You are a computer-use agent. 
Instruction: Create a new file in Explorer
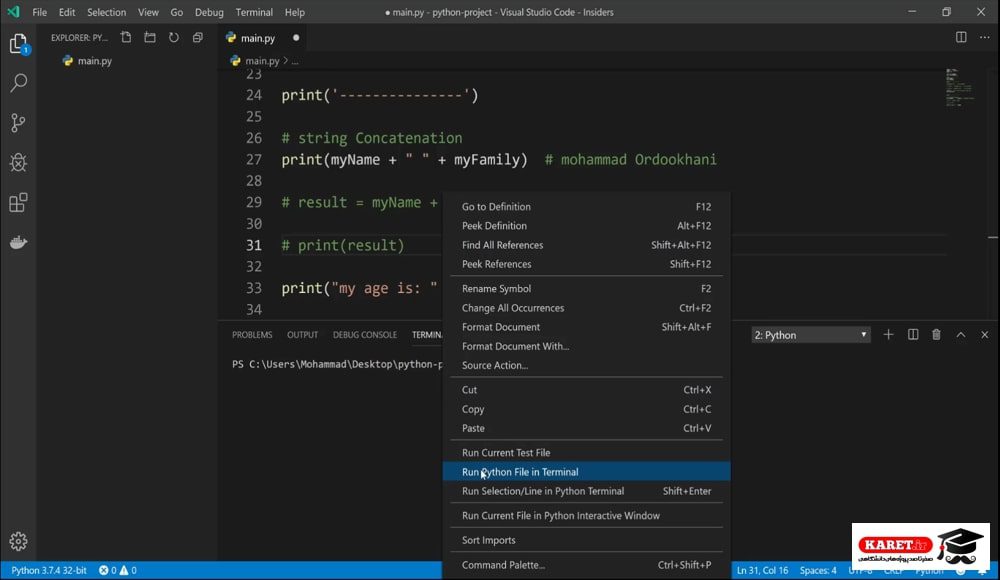[x=126, y=38]
